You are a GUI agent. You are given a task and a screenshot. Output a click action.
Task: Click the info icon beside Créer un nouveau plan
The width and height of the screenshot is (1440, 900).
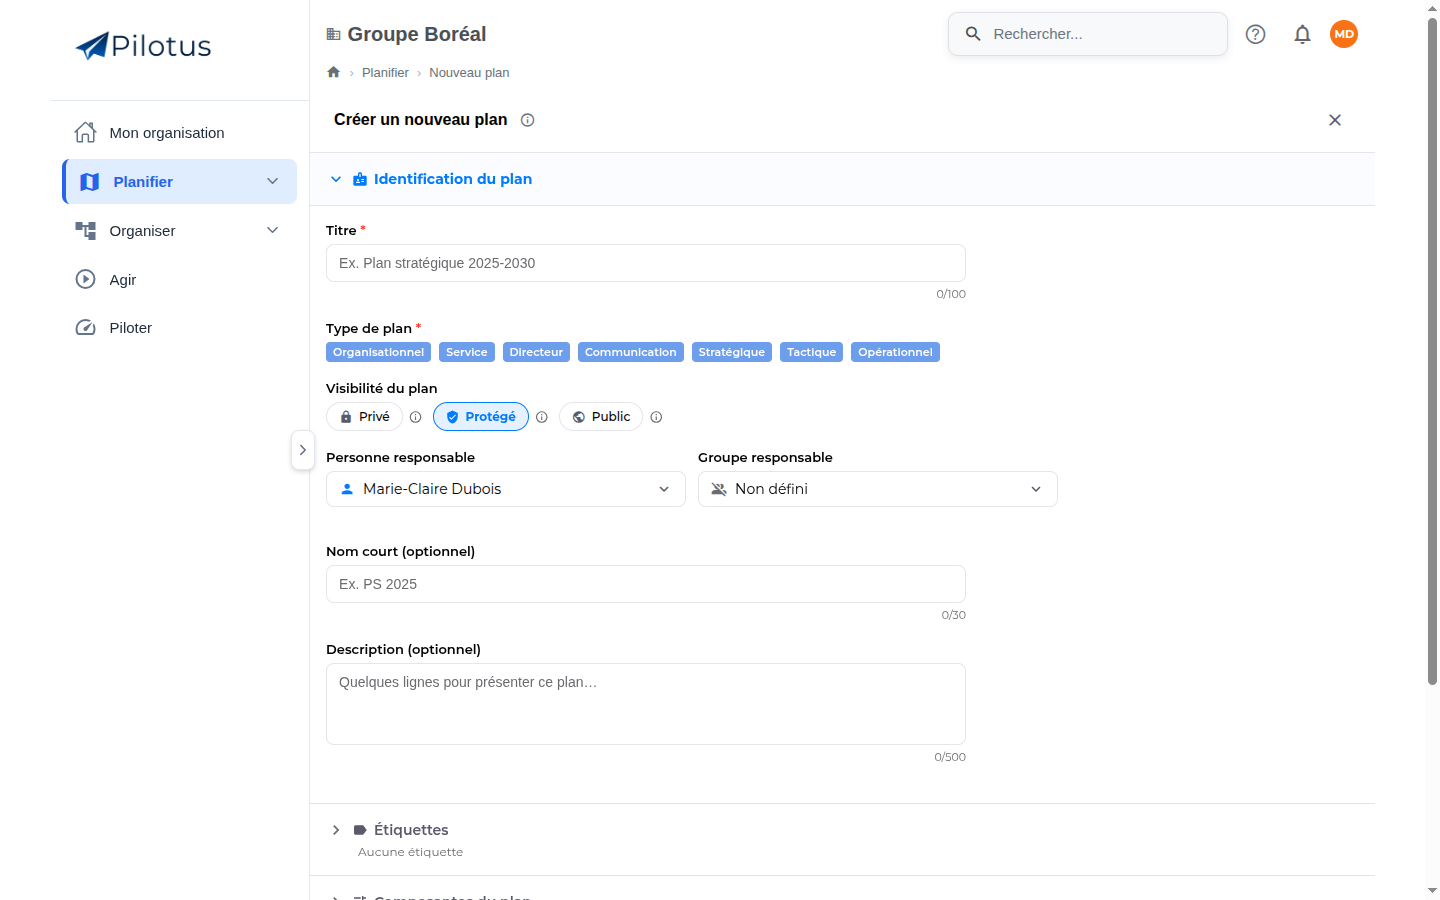click(x=528, y=120)
